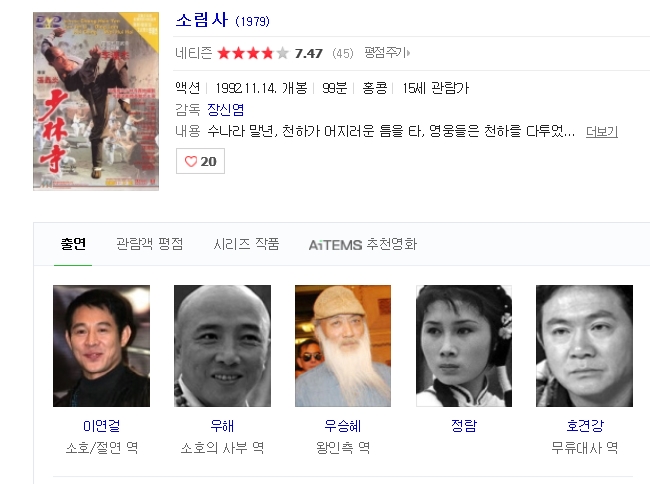650x484 pixels.
Task: Click the 호견강 actor photo
Action: (585, 346)
